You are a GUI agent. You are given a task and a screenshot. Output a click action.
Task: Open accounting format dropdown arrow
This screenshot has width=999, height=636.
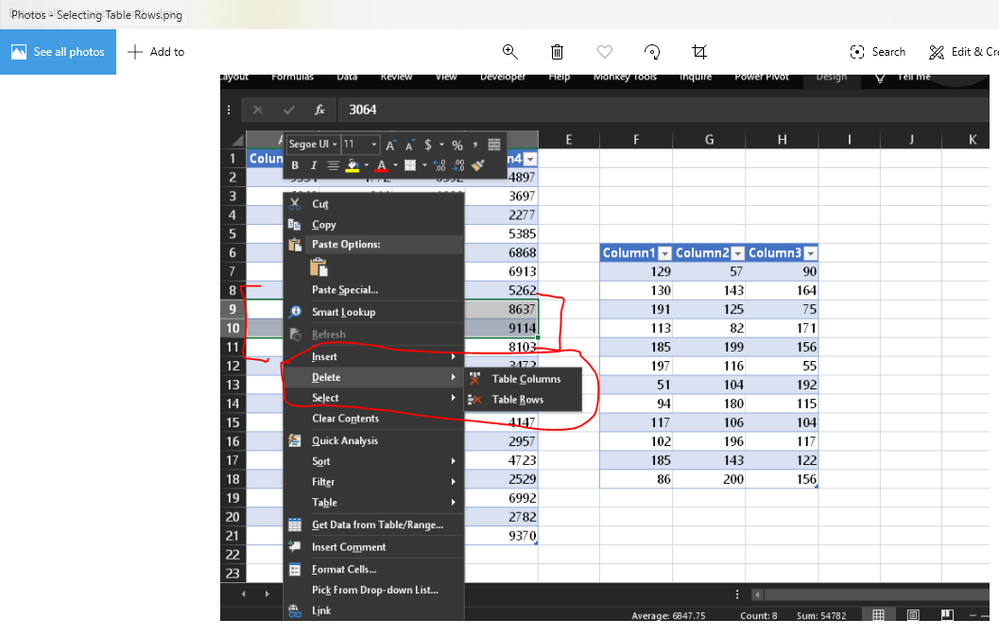tap(442, 145)
